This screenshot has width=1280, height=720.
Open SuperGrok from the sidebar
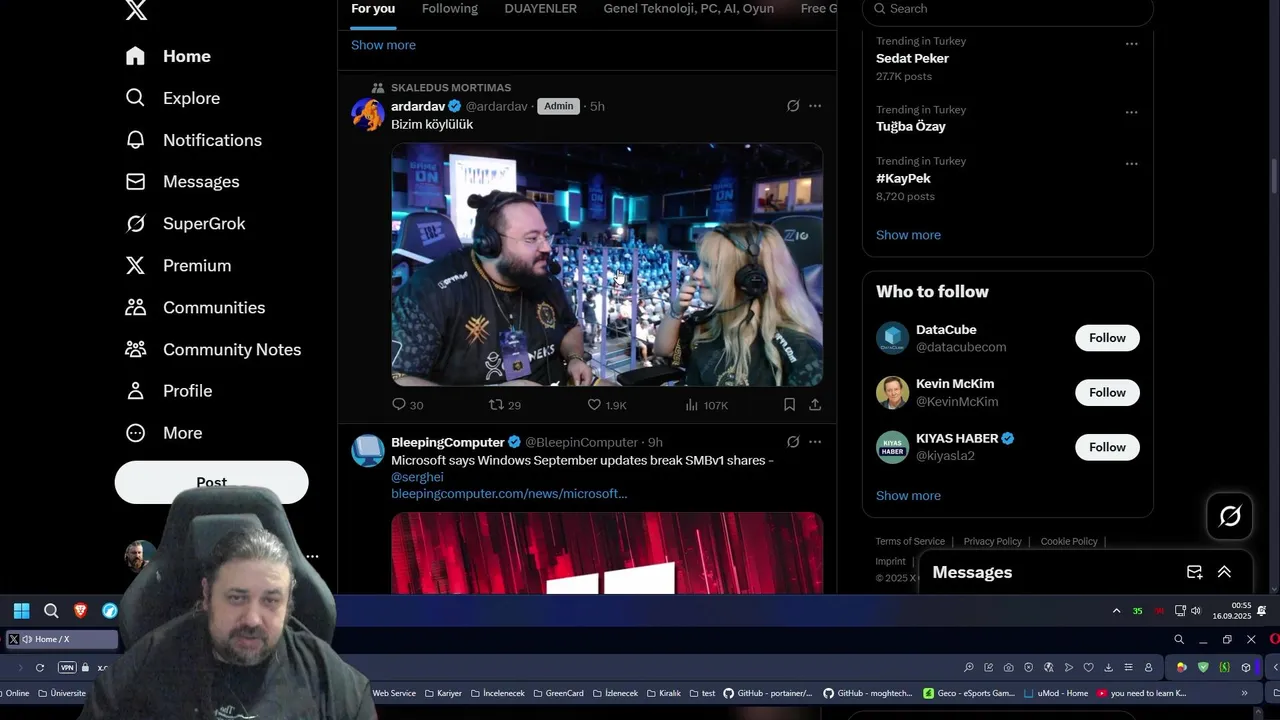[185, 223]
